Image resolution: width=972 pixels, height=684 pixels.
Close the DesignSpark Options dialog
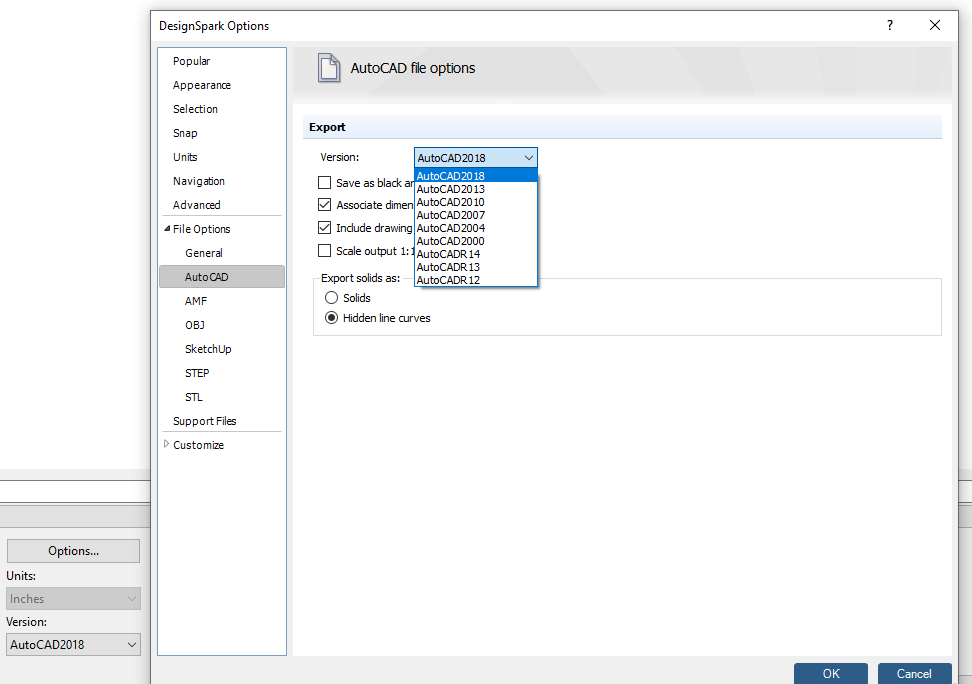tap(935, 25)
